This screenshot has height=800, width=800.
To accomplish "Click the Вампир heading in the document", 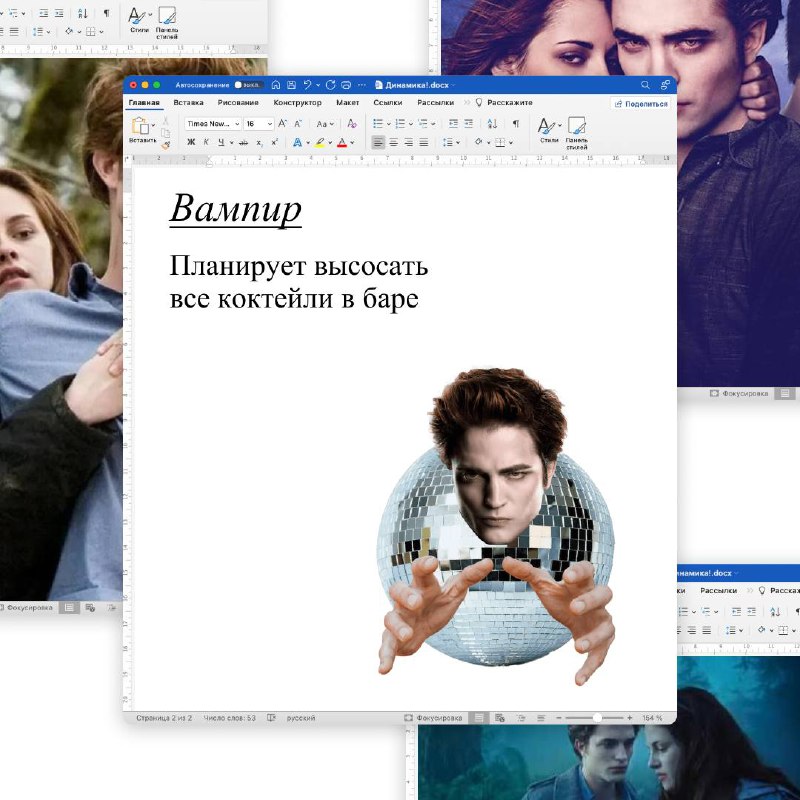I will [x=236, y=209].
